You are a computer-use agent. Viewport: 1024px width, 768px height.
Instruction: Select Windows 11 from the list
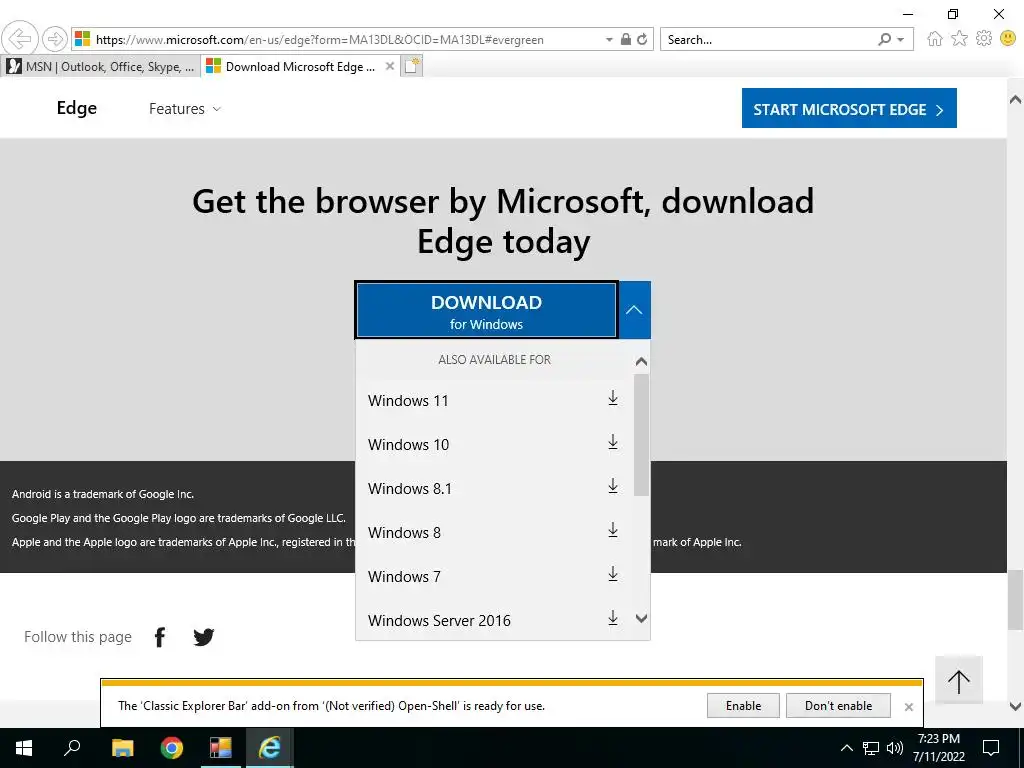pos(408,400)
